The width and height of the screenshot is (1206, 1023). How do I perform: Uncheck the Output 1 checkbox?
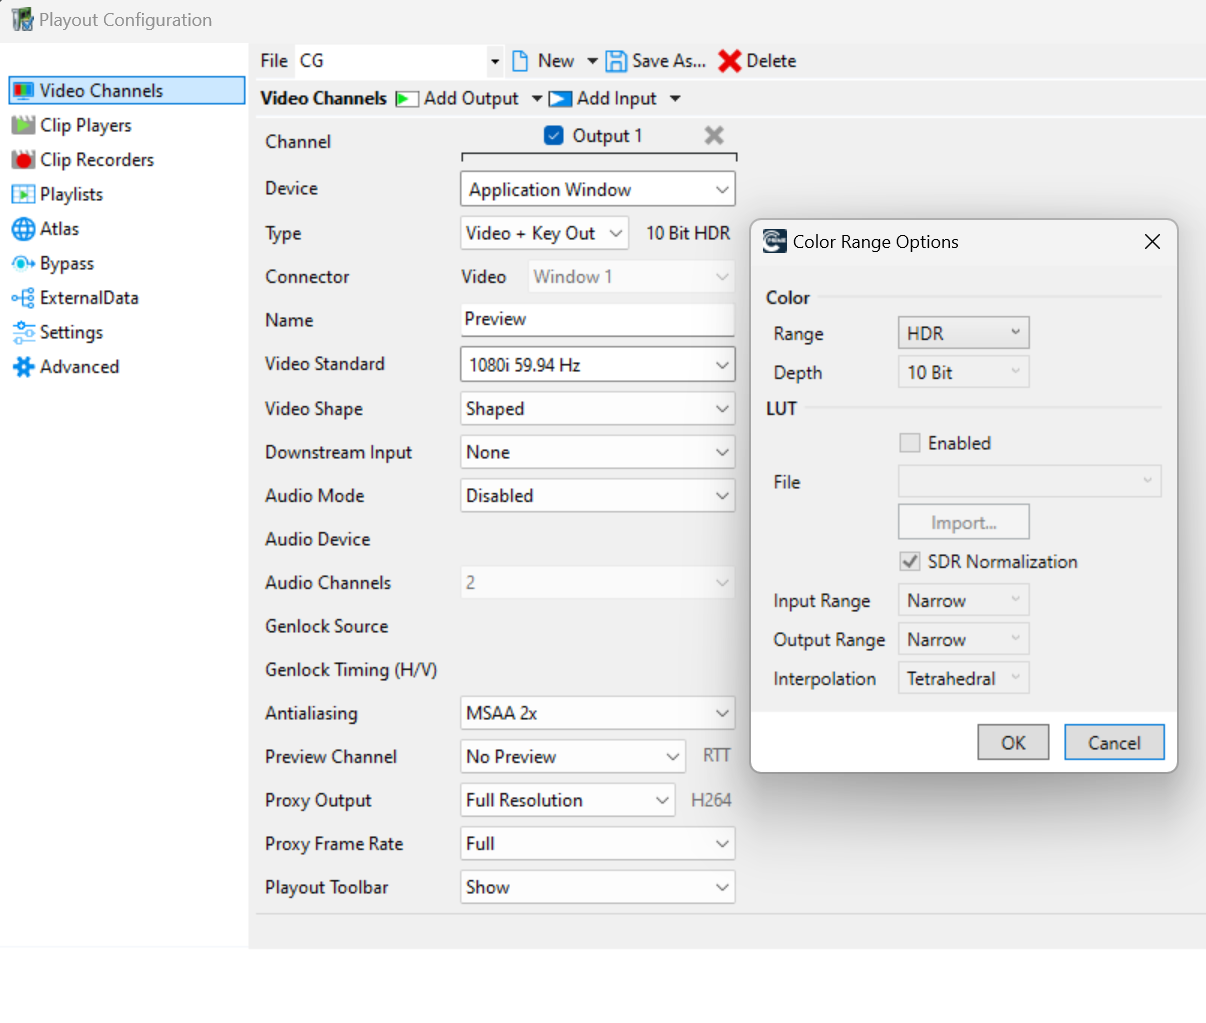tap(554, 135)
